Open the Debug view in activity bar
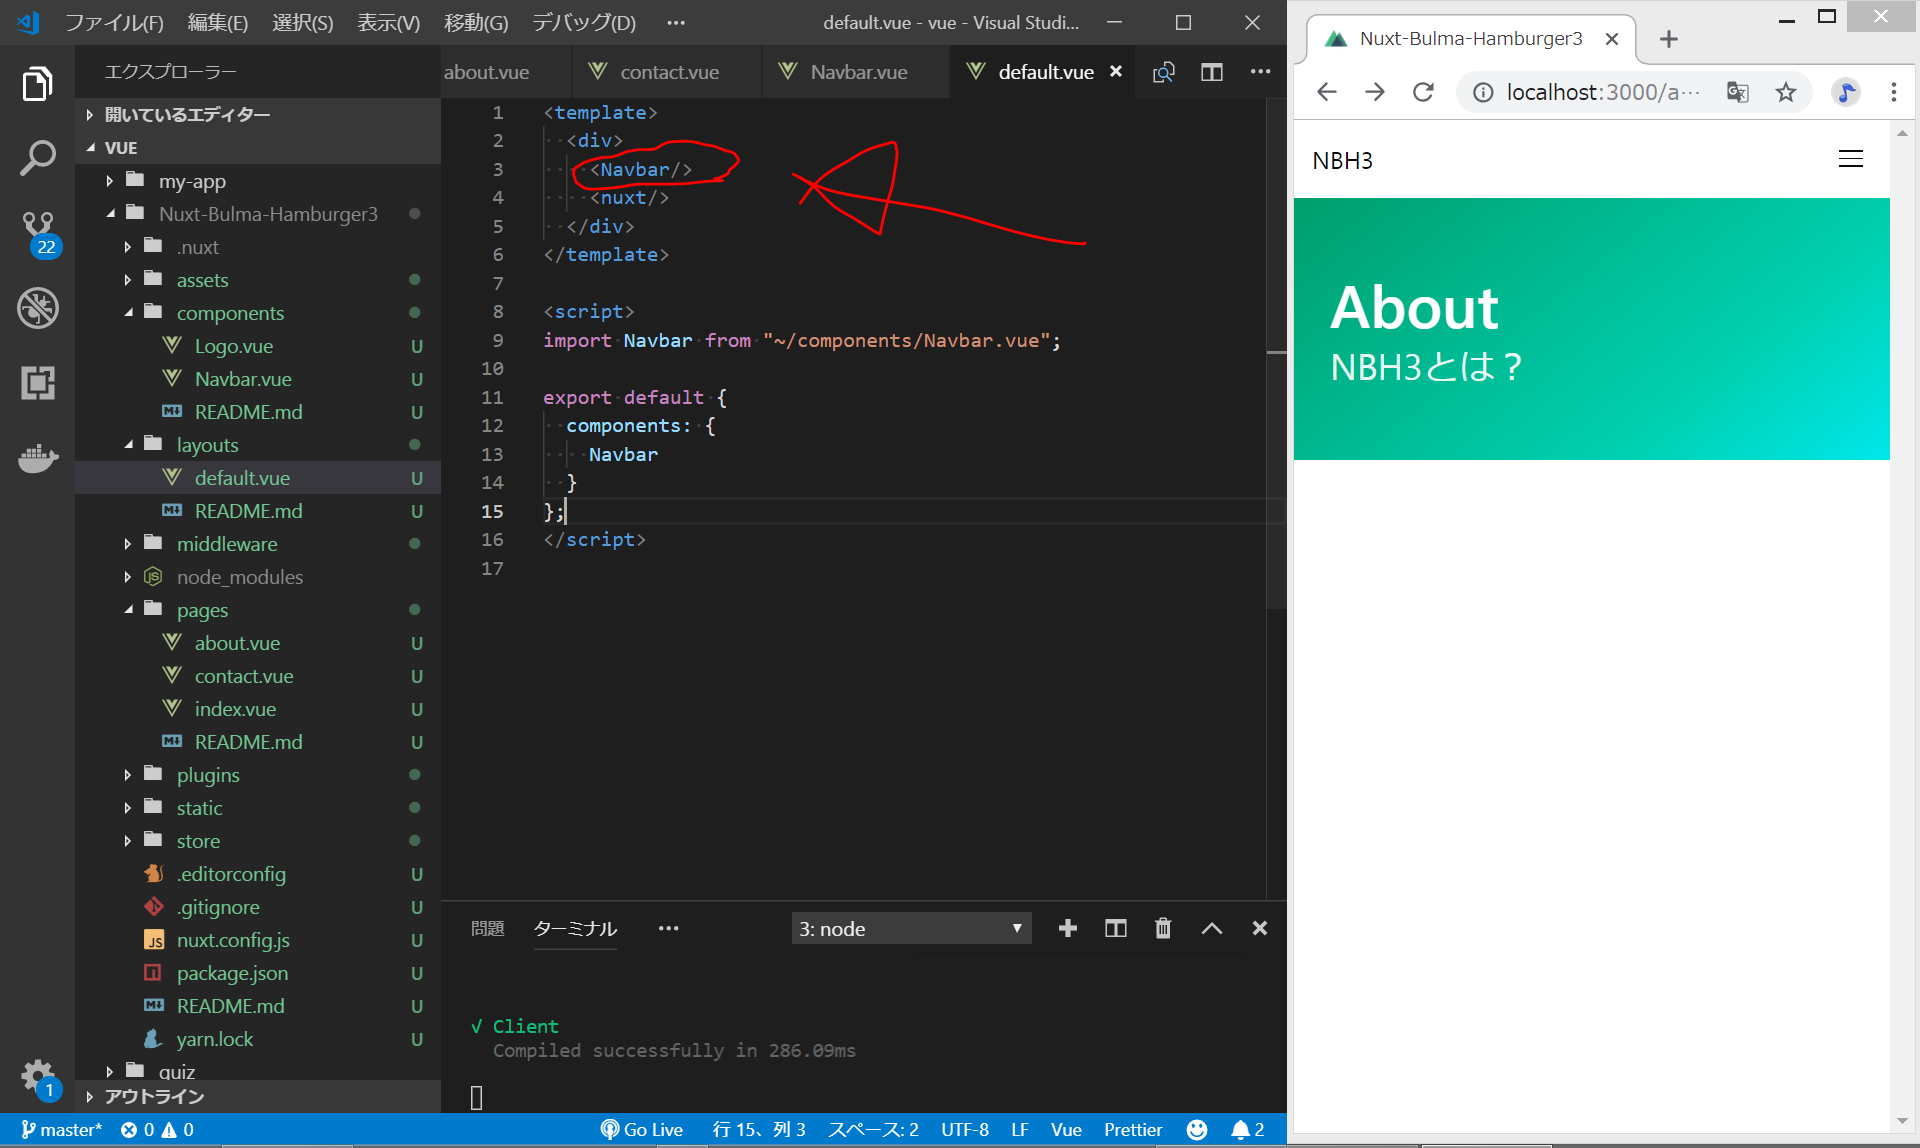 point(37,308)
